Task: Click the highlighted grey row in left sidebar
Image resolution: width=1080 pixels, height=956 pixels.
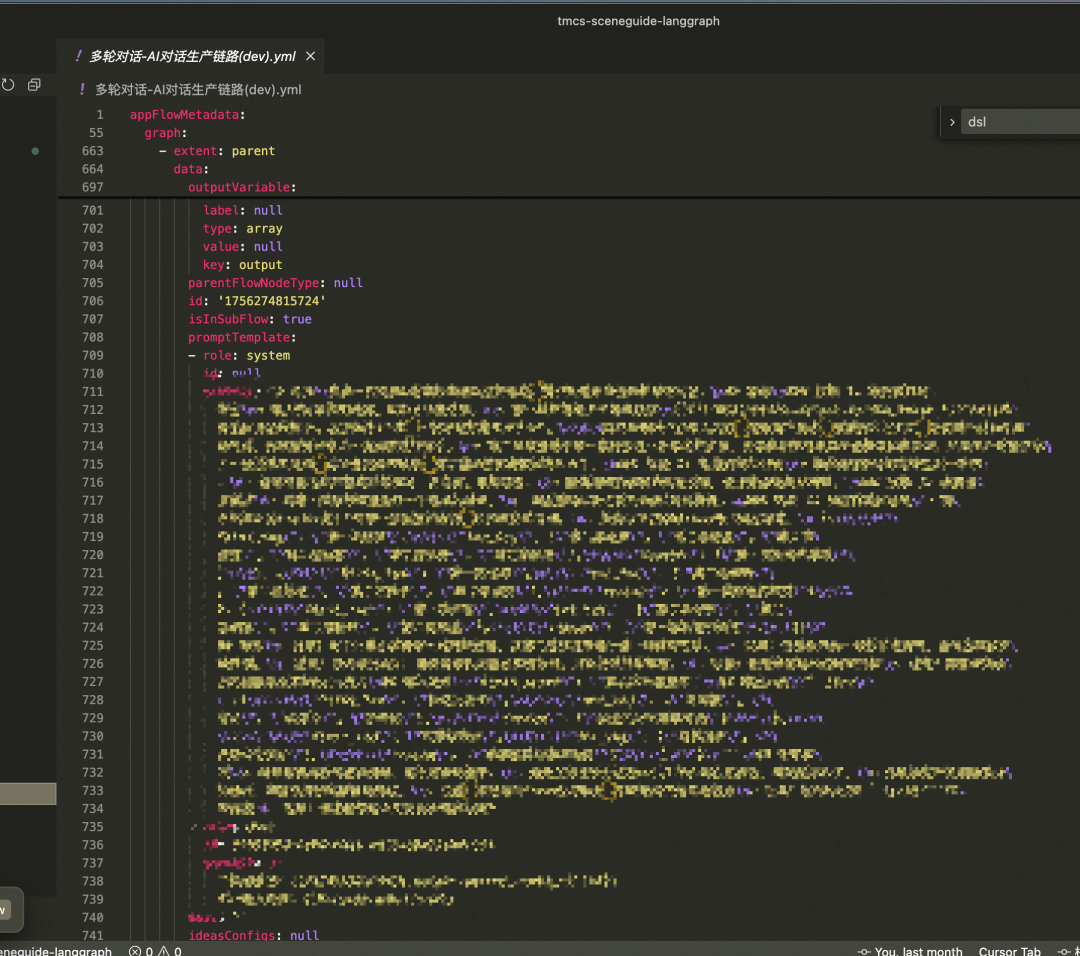Action: point(28,793)
